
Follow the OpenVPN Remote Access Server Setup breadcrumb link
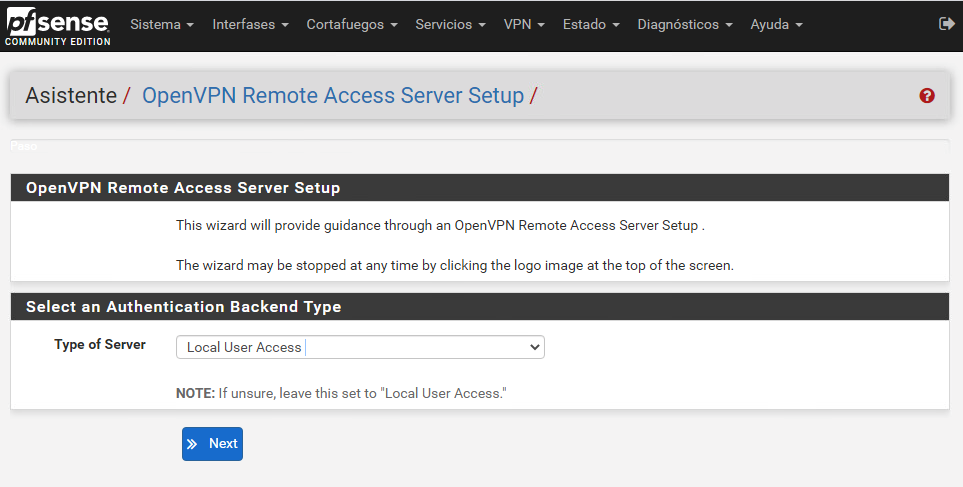[x=333, y=96]
